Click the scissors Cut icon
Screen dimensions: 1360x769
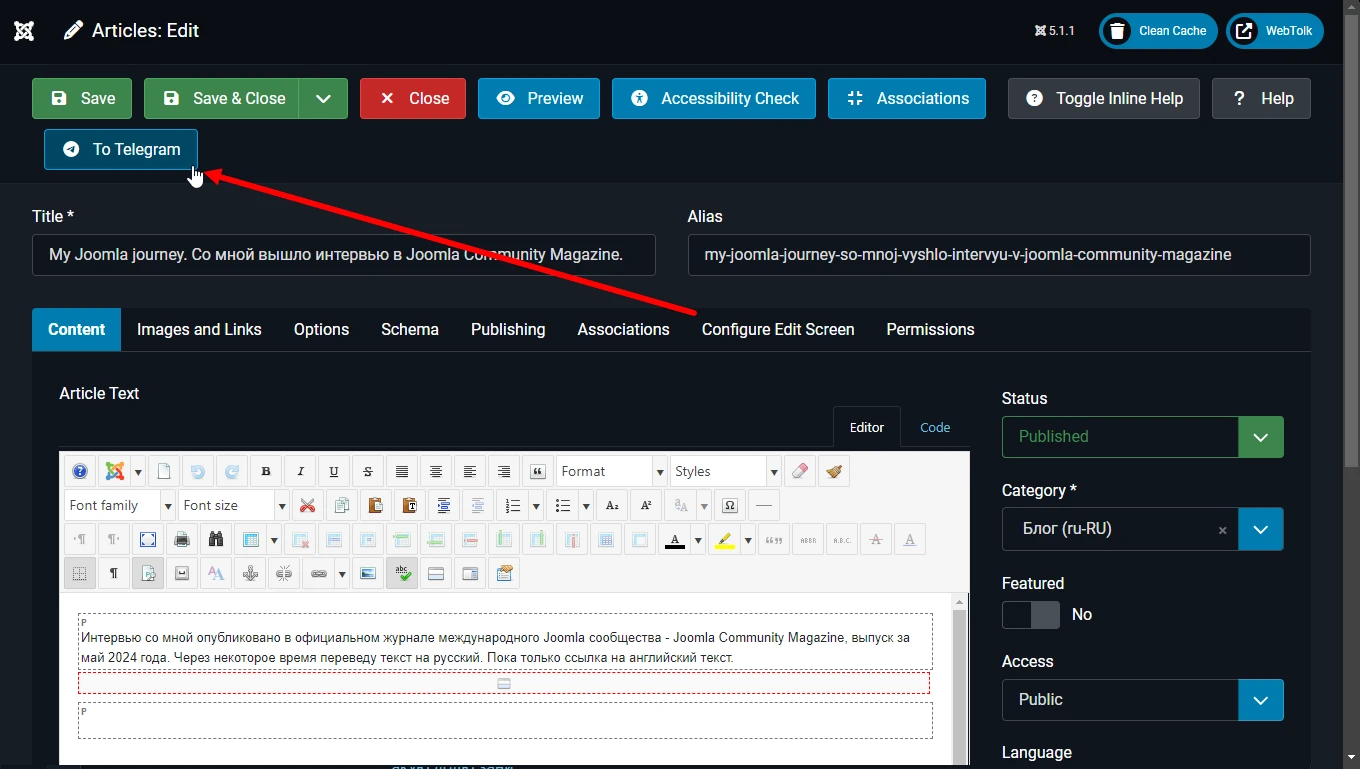tap(307, 505)
